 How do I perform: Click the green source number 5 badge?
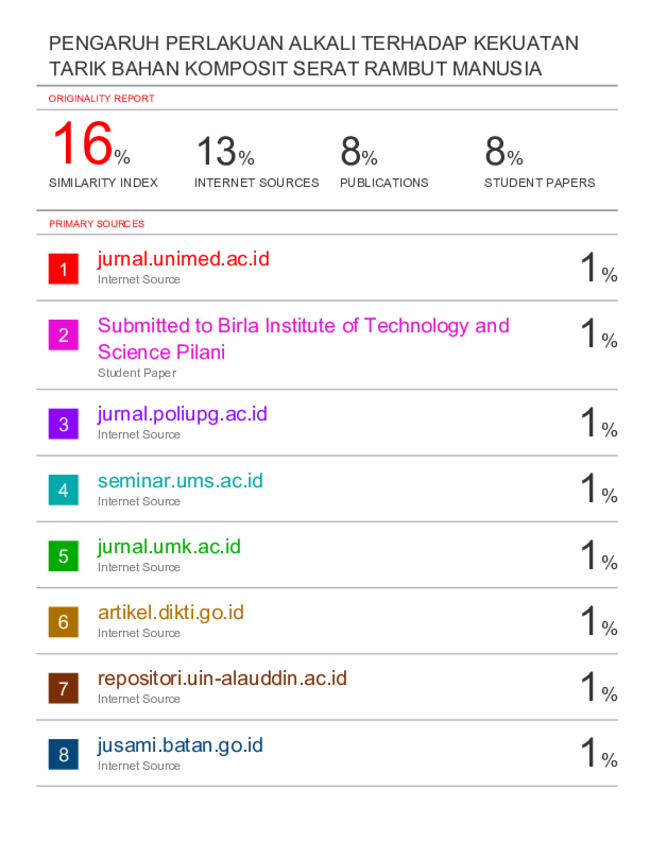click(63, 556)
